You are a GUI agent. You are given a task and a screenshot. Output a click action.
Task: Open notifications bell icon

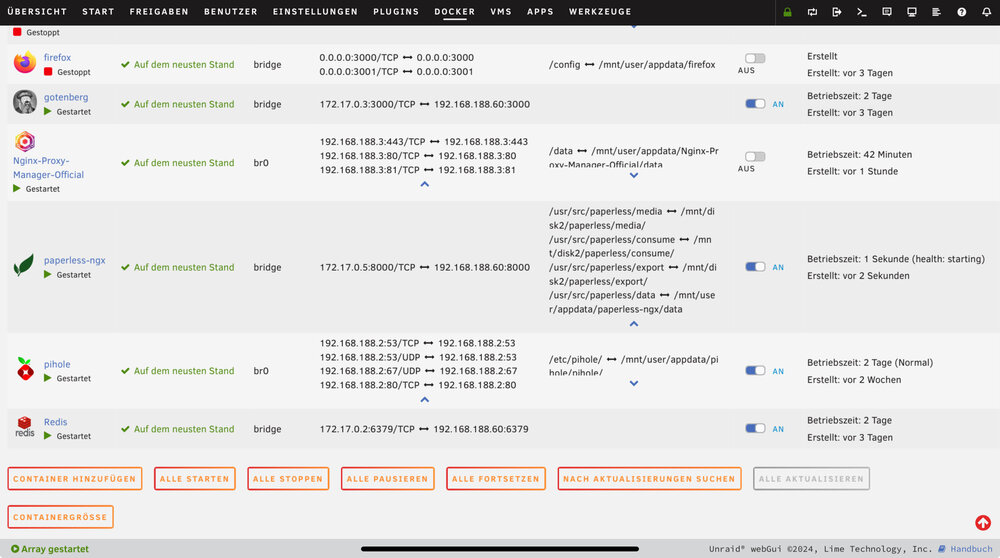987,12
